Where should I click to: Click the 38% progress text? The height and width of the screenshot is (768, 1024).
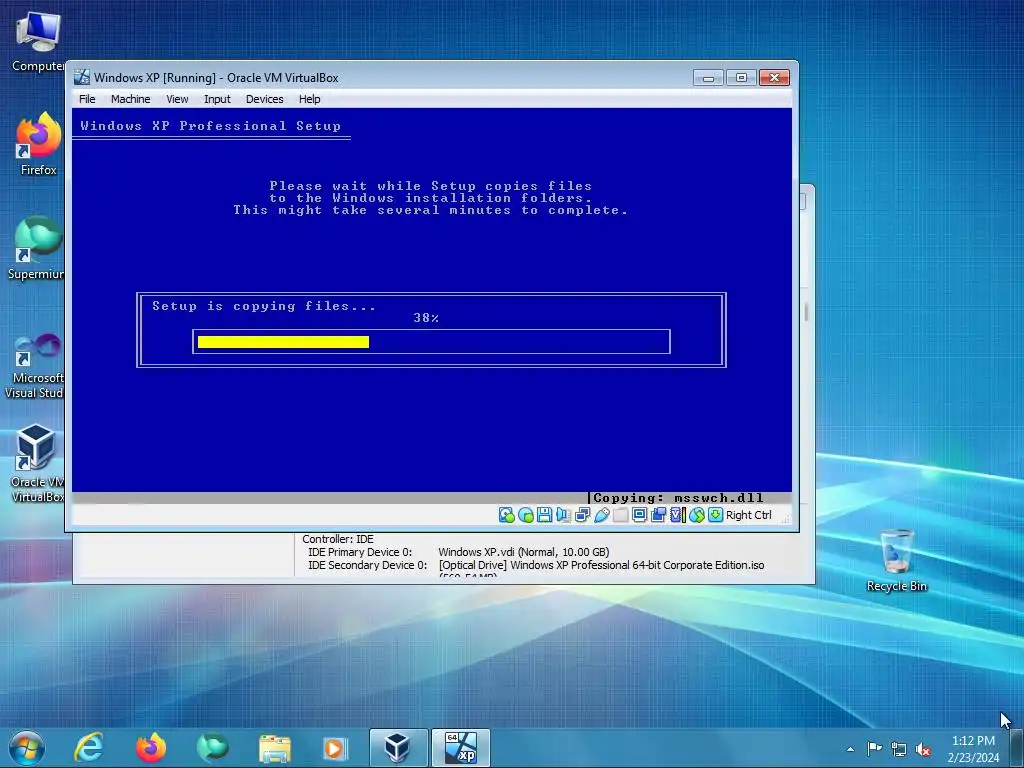426,318
